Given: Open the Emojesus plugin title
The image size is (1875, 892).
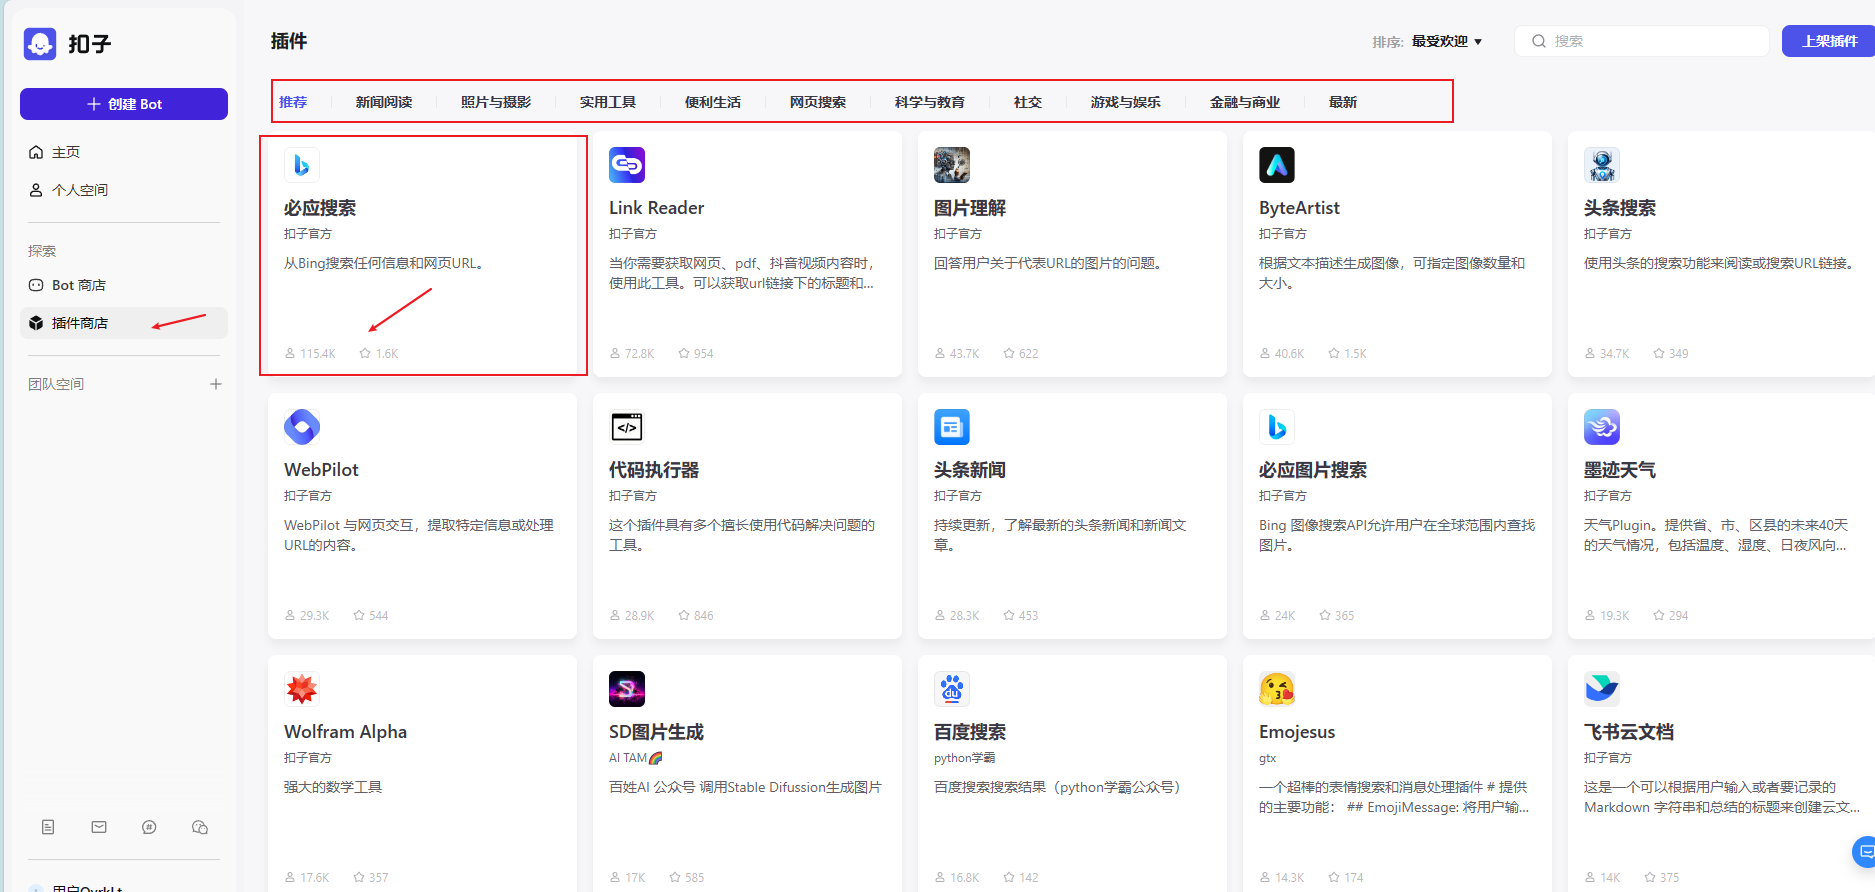Looking at the screenshot, I should tap(1297, 732).
